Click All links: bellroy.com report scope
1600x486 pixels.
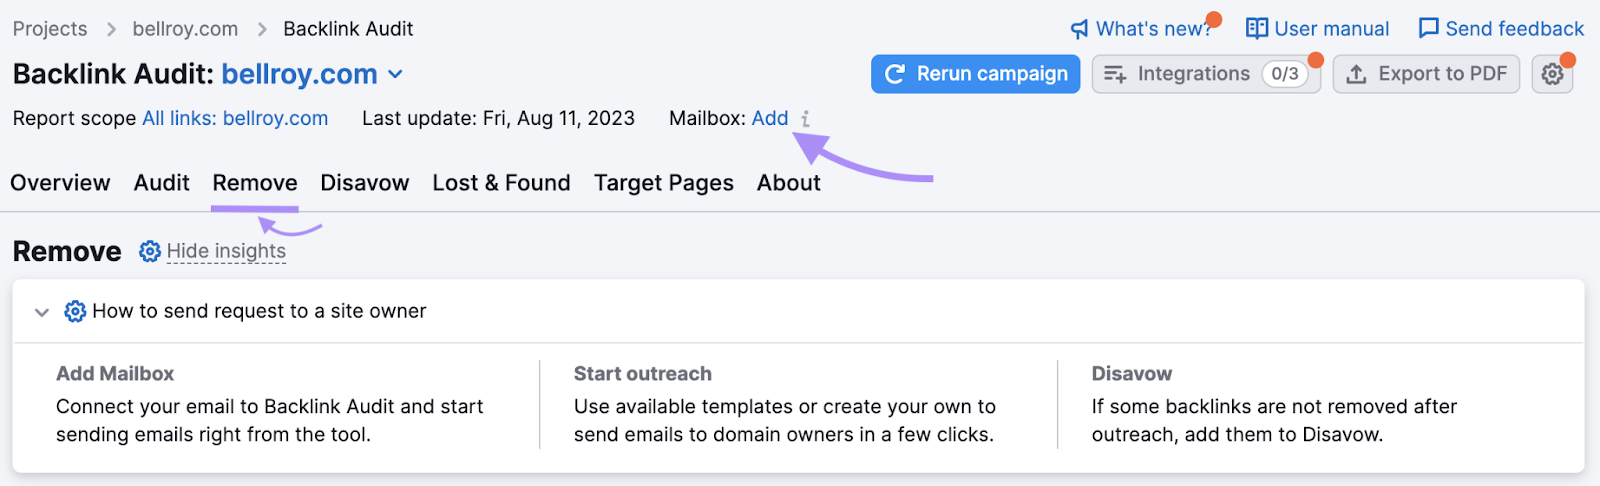pos(235,119)
